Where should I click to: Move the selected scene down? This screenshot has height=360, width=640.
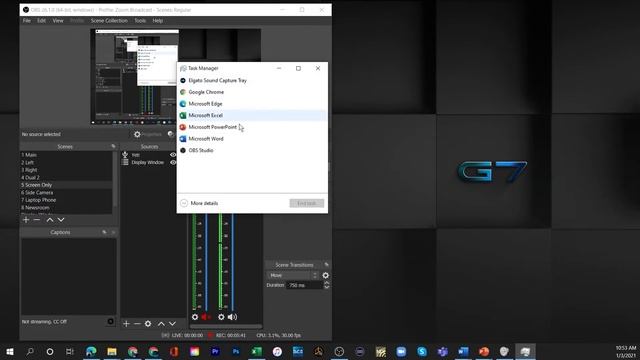coord(61,220)
